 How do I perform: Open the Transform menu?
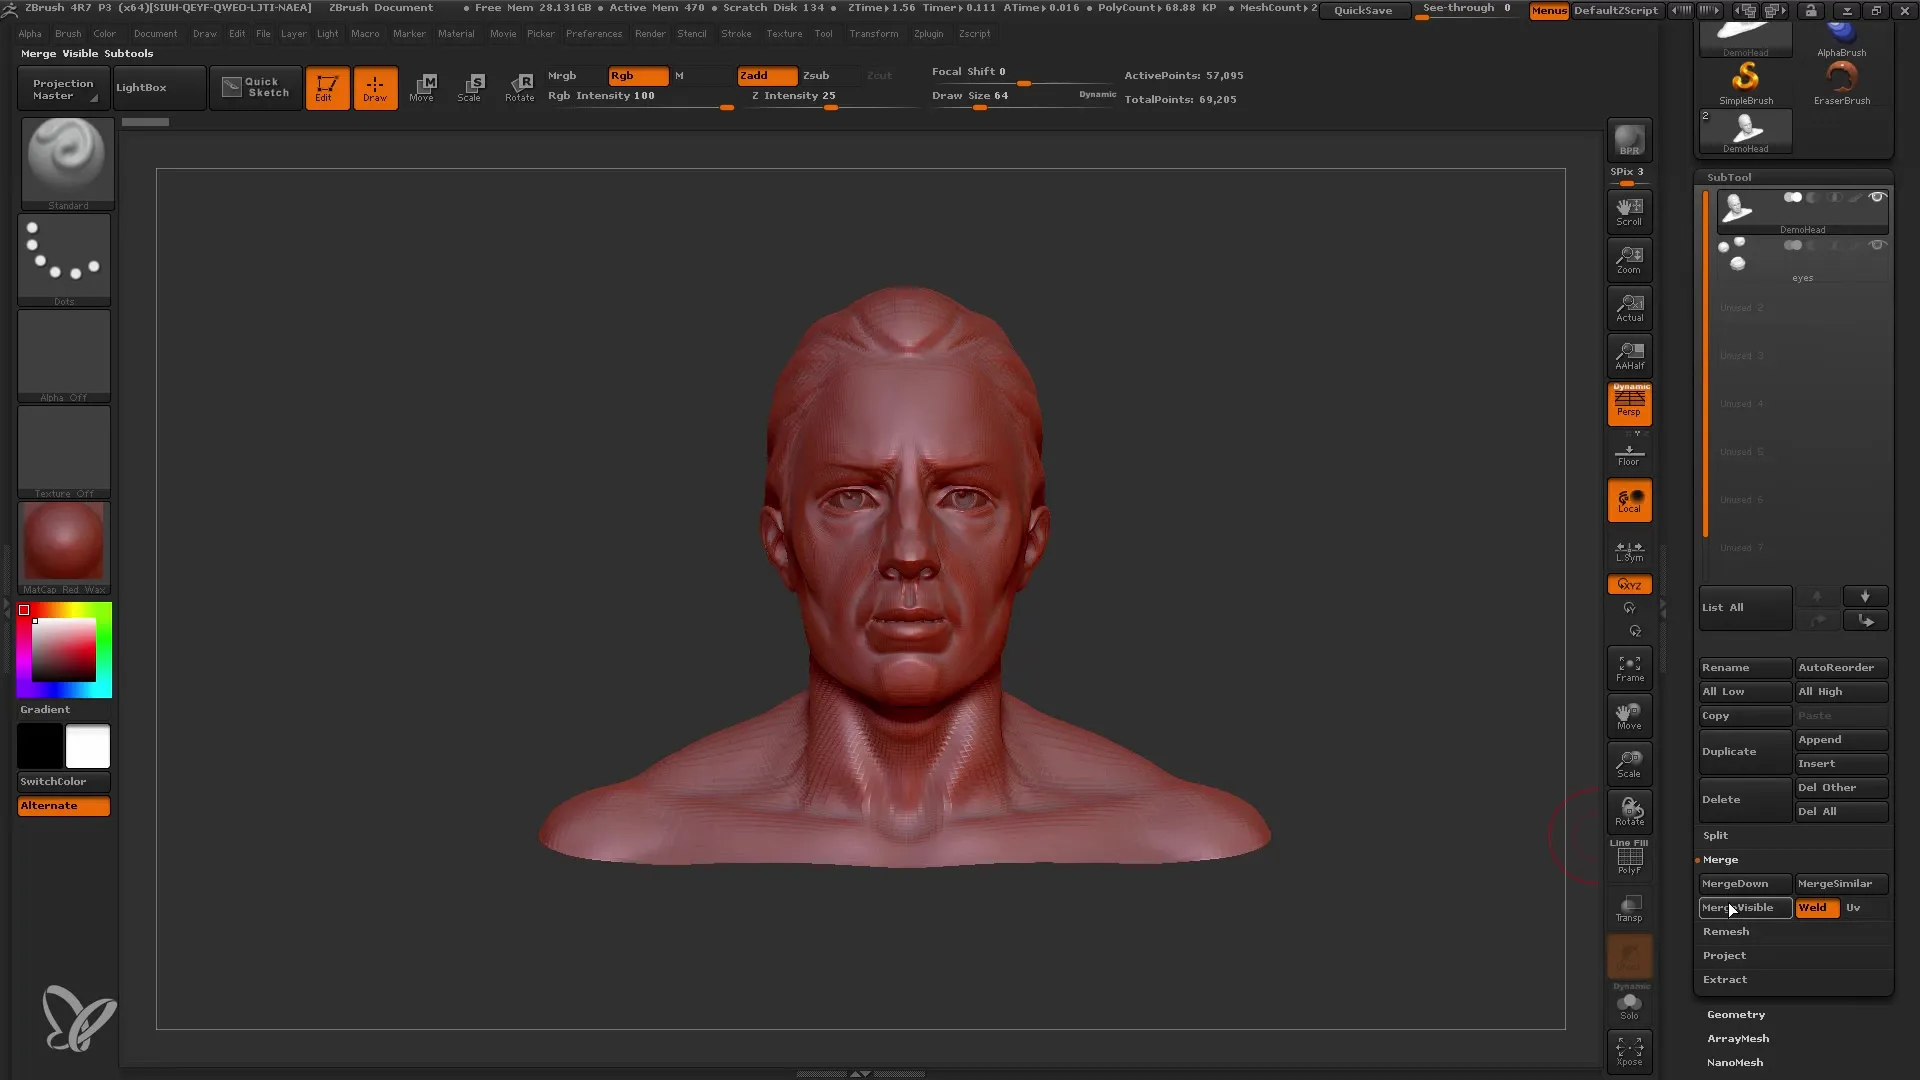click(873, 34)
